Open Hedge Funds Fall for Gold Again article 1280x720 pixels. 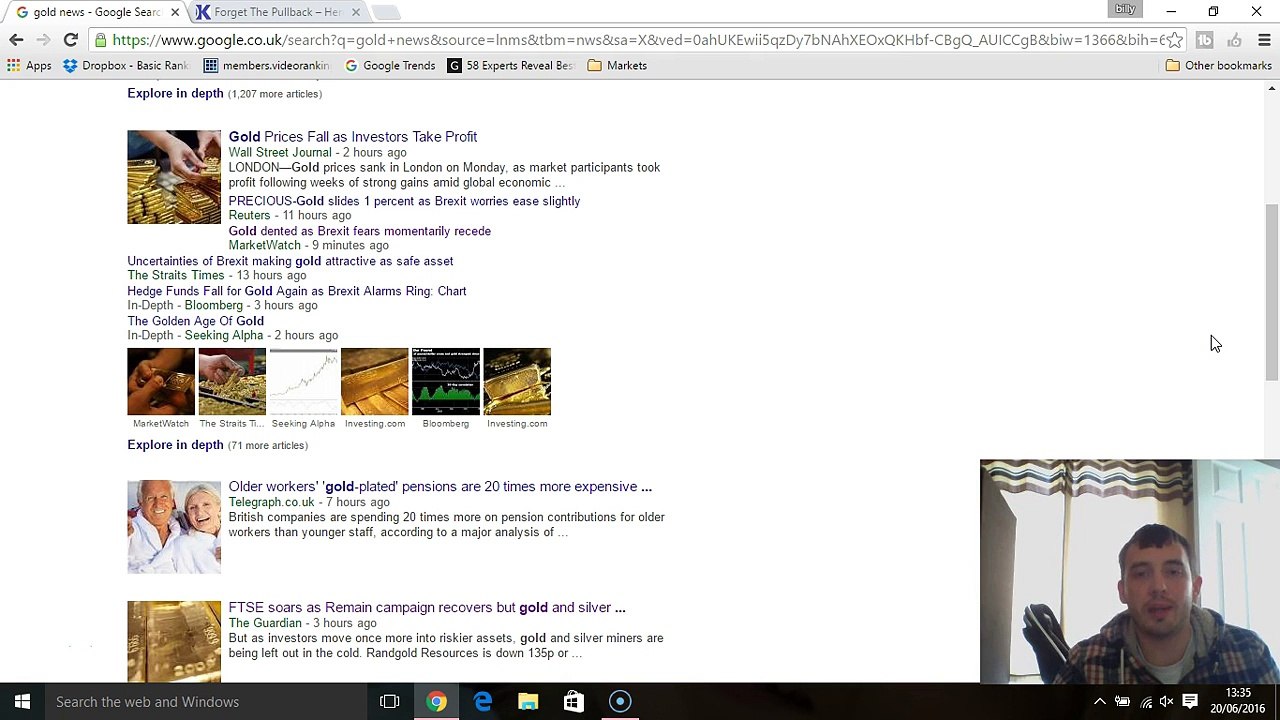tap(297, 291)
